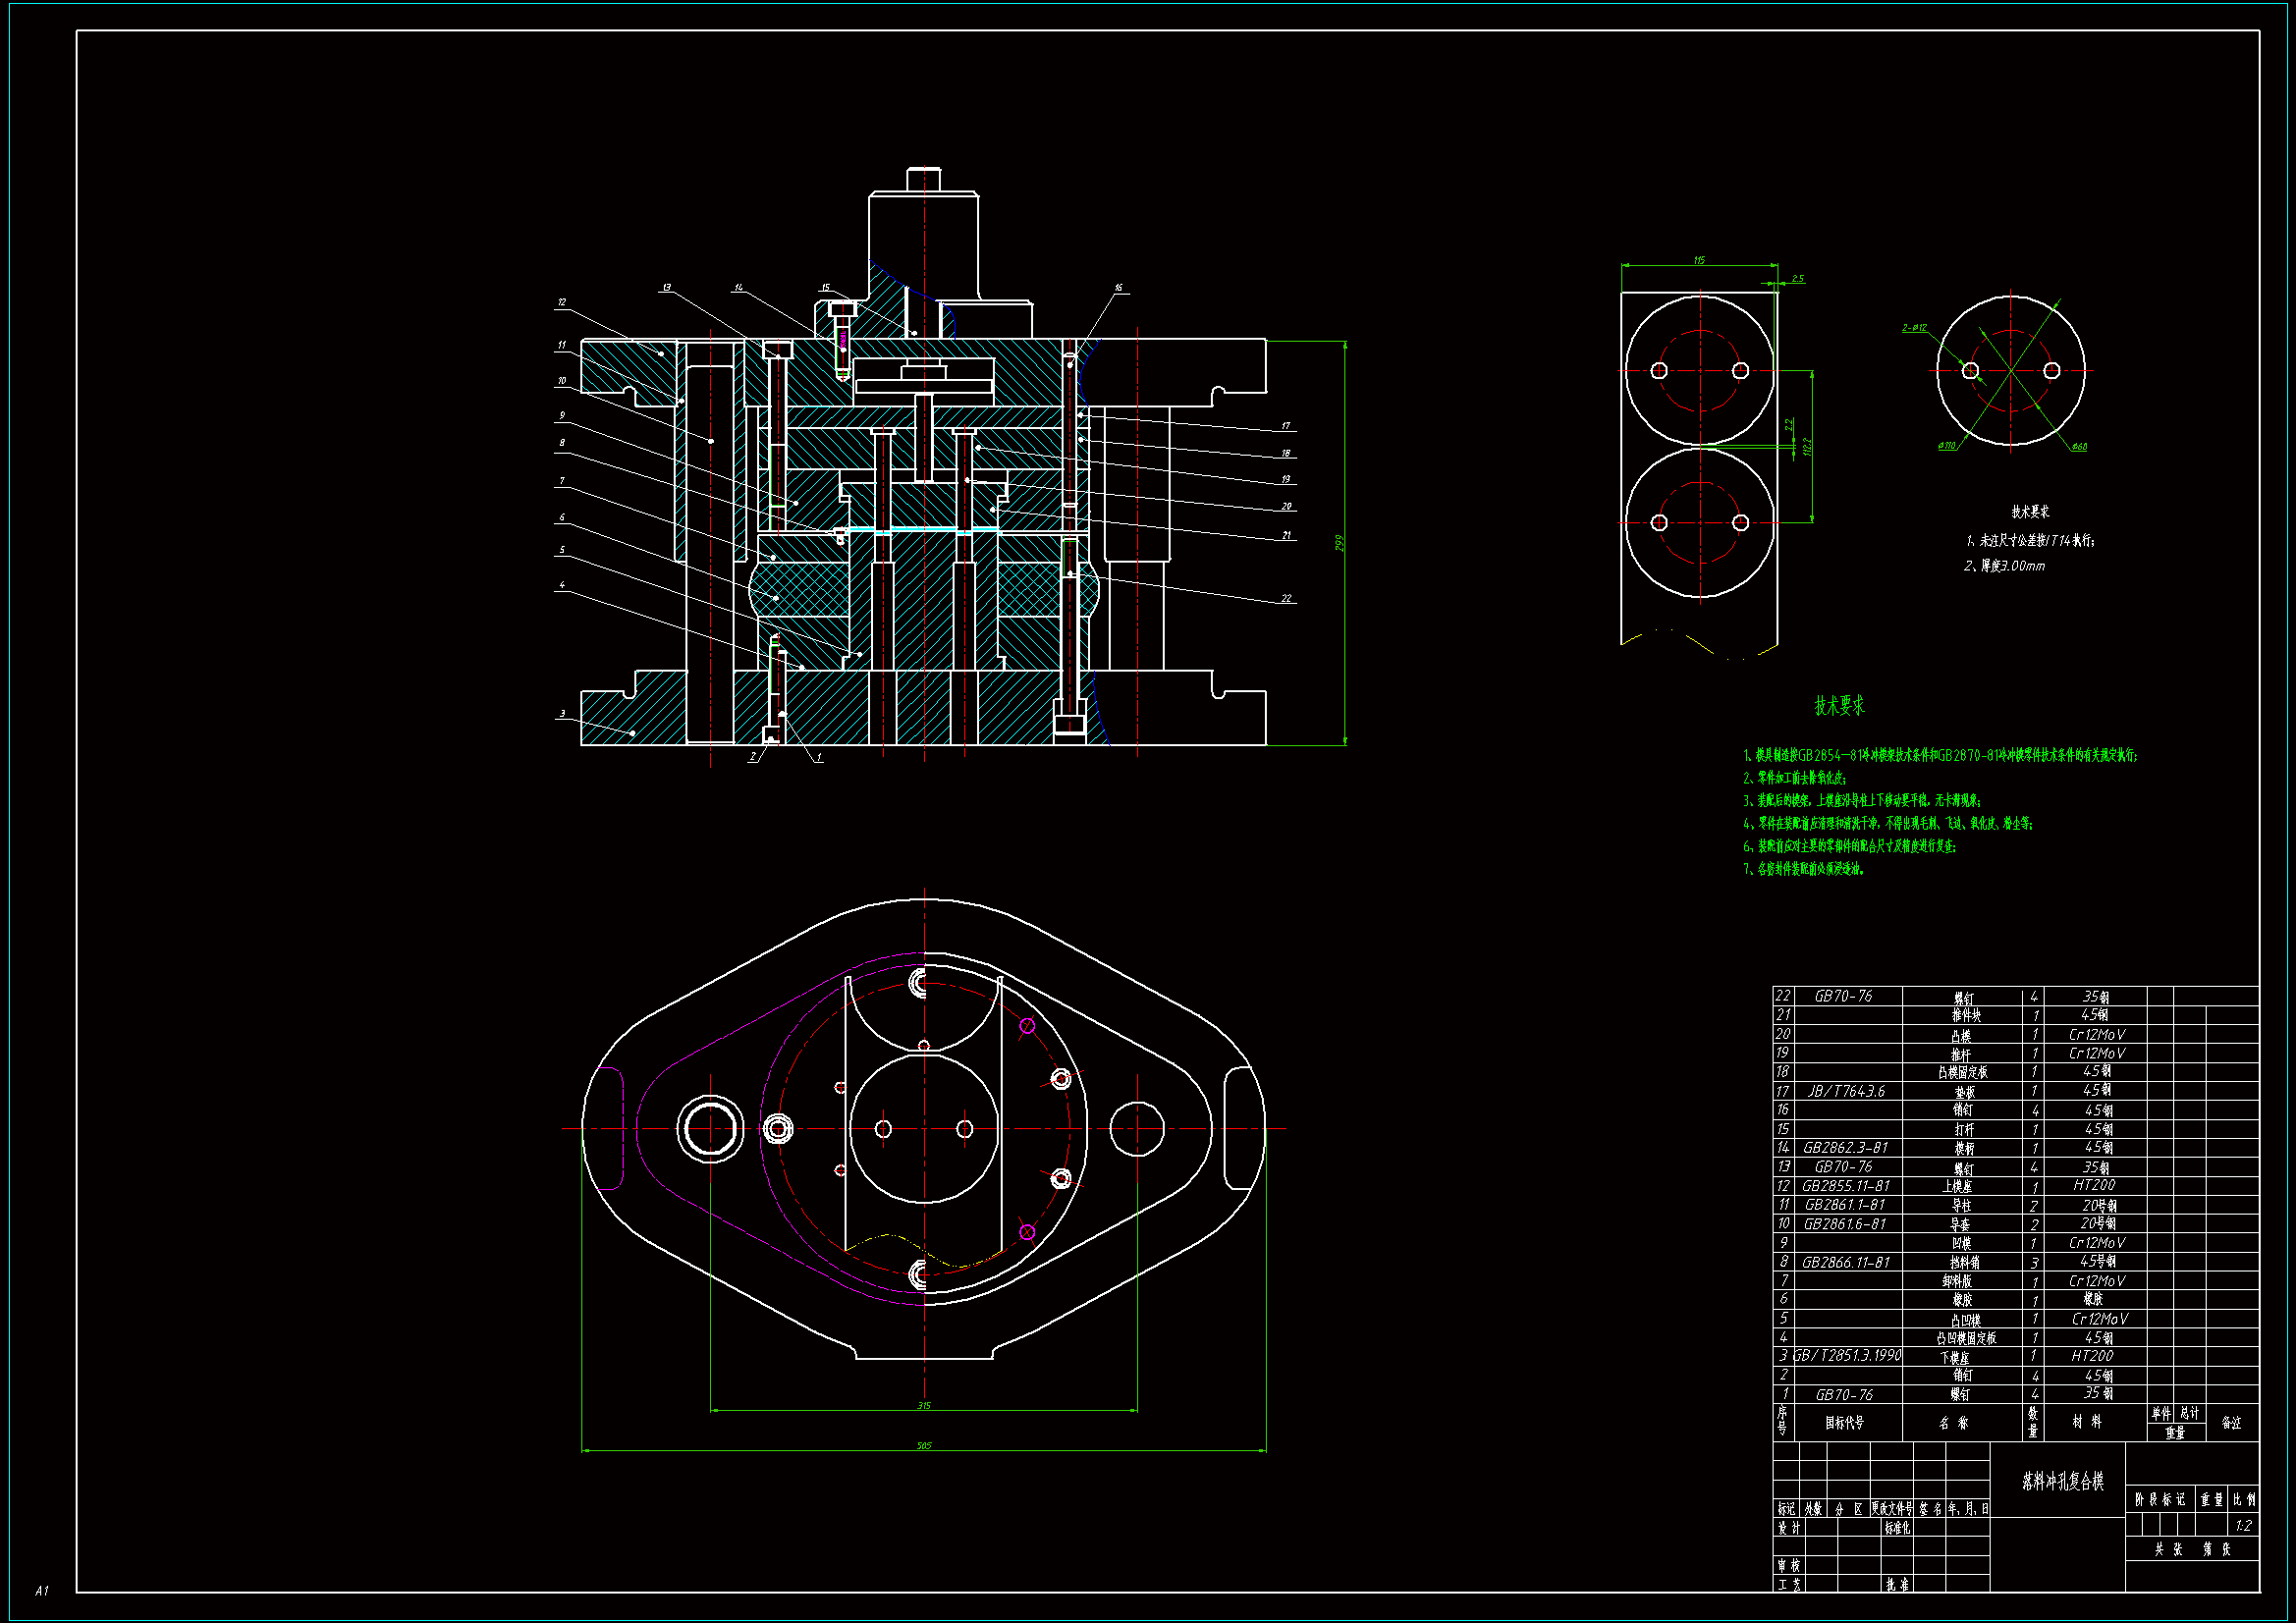Viewport: 2296px width, 1623px height.
Task: Click part number 12 balloon label
Action: [x=562, y=302]
